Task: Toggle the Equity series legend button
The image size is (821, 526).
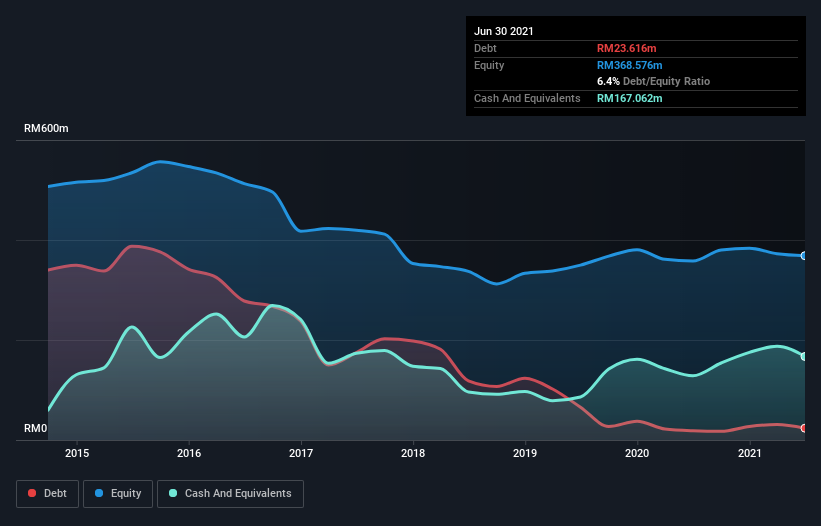Action: [118, 494]
